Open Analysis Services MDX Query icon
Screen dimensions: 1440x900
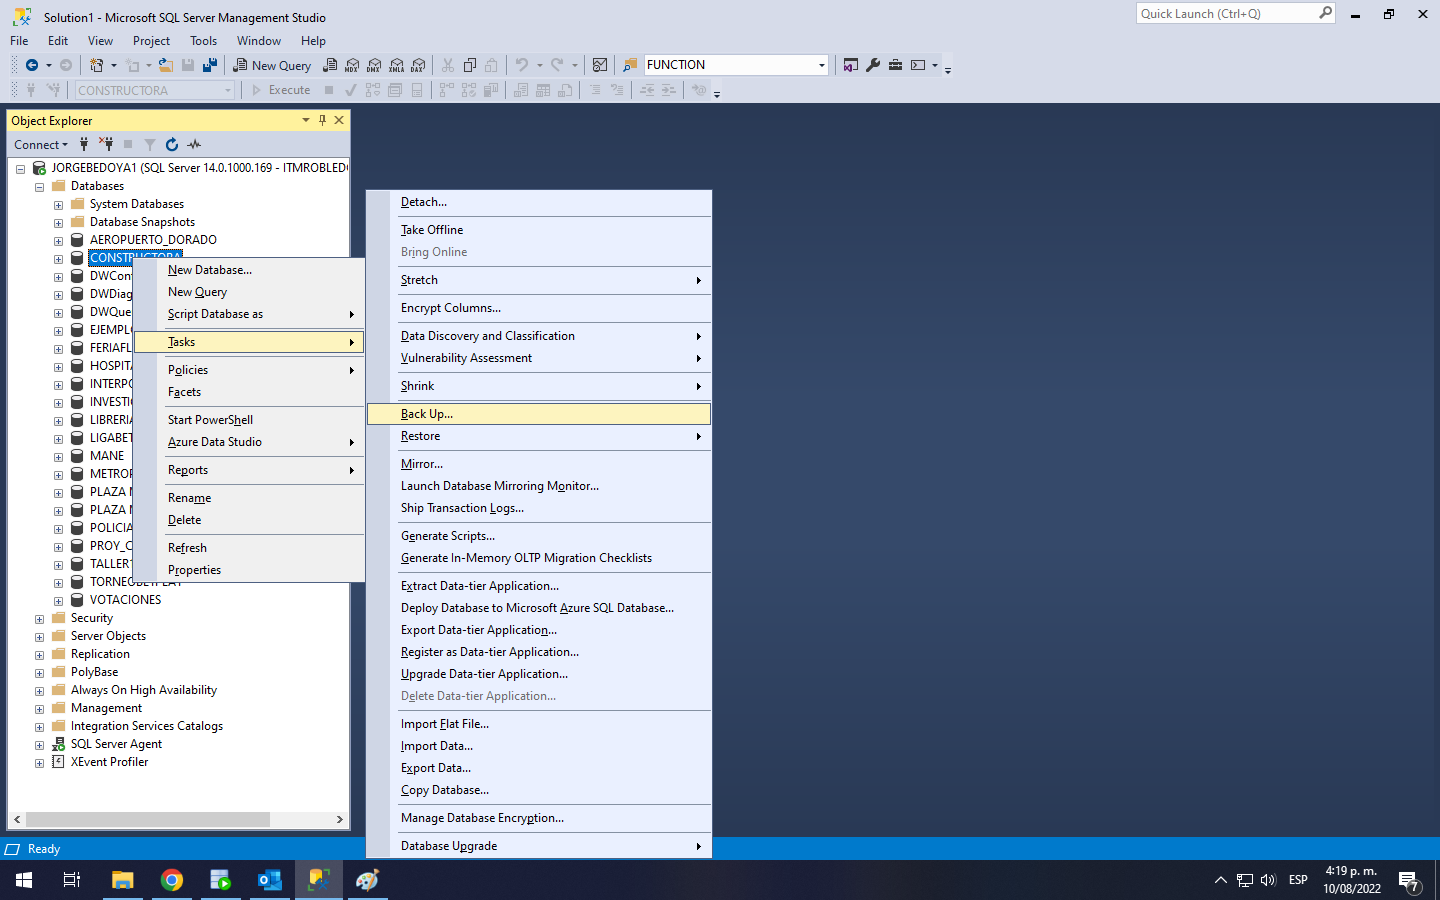pyautogui.click(x=352, y=65)
